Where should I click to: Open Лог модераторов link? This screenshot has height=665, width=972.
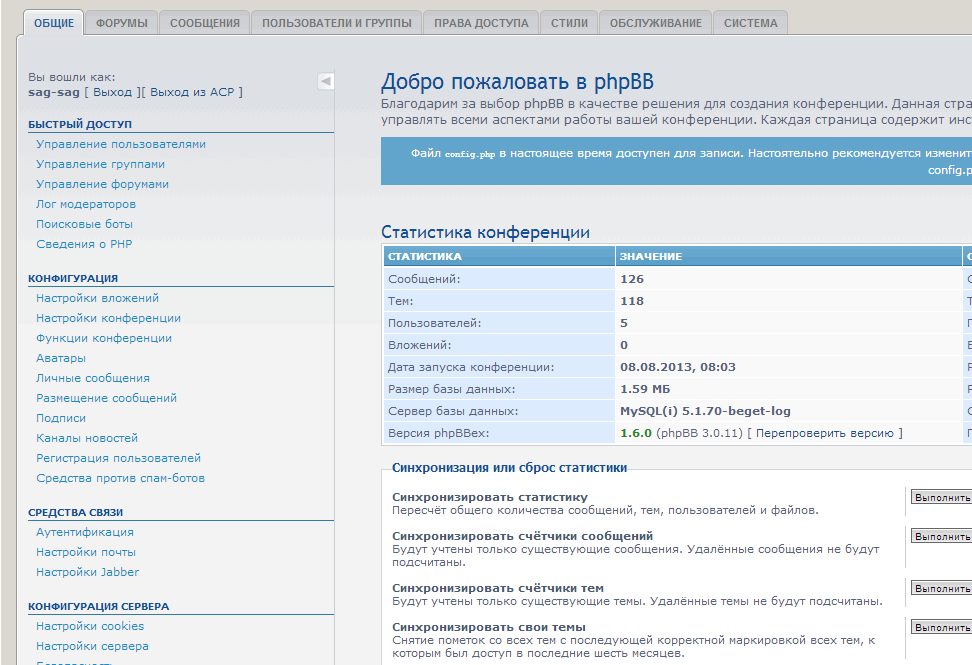[86, 204]
